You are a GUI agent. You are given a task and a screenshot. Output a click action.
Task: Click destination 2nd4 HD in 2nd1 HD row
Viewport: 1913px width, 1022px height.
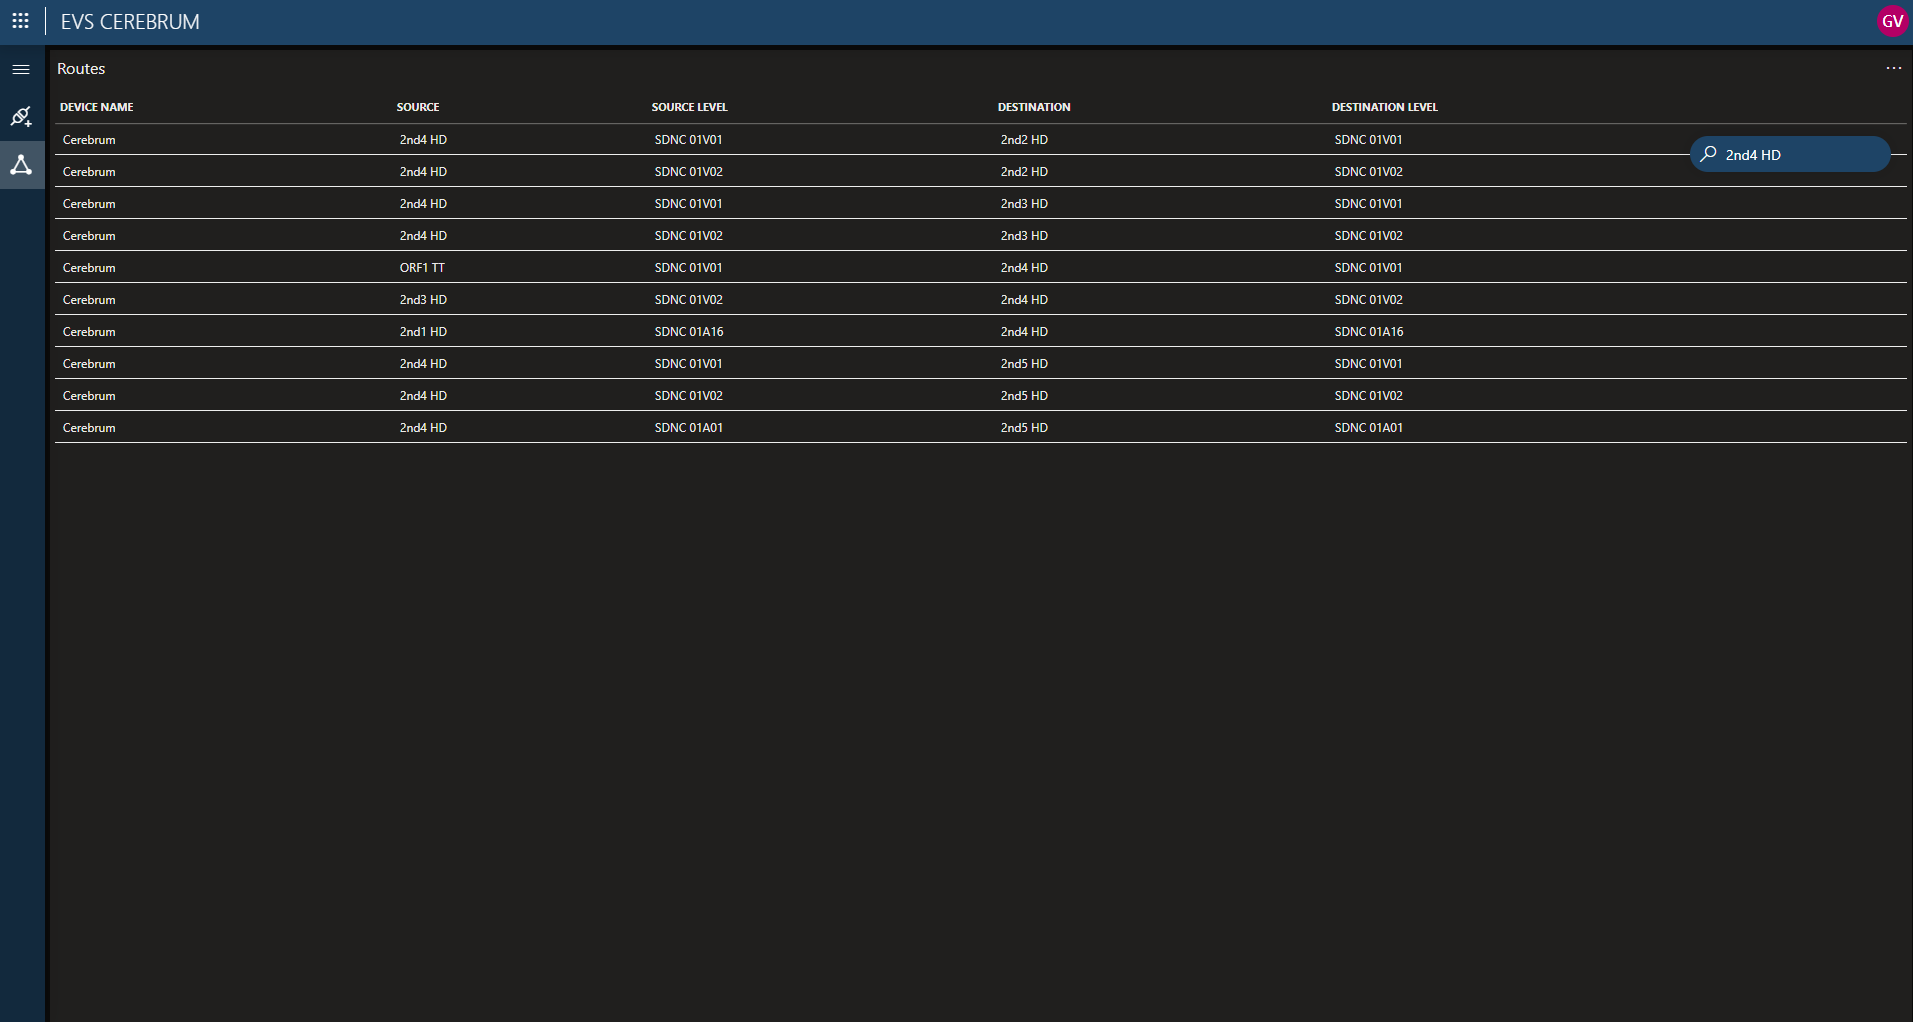(1024, 332)
